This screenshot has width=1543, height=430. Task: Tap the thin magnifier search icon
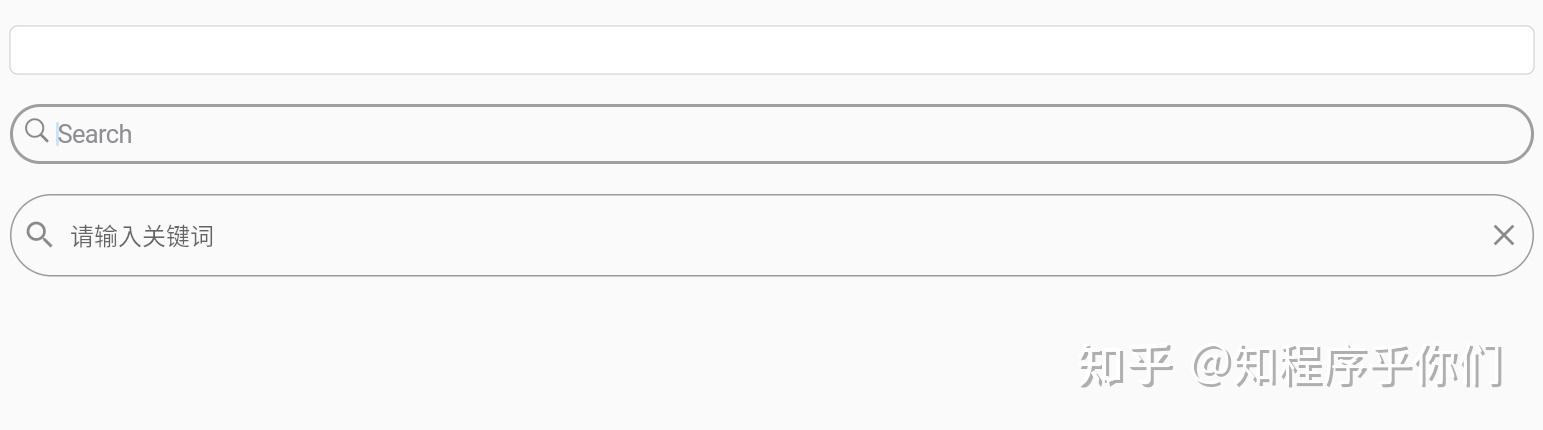37,131
